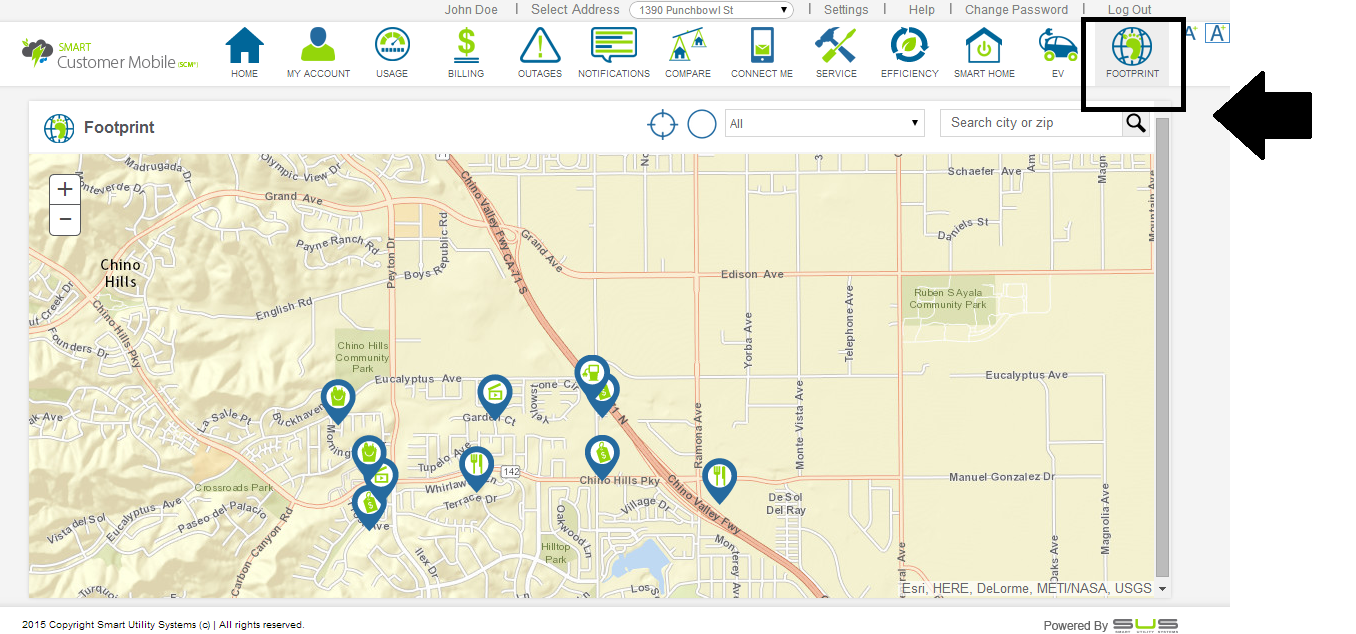This screenshot has width=1356, height=634.
Task: Go to the Usage gauge icon
Action: (392, 53)
